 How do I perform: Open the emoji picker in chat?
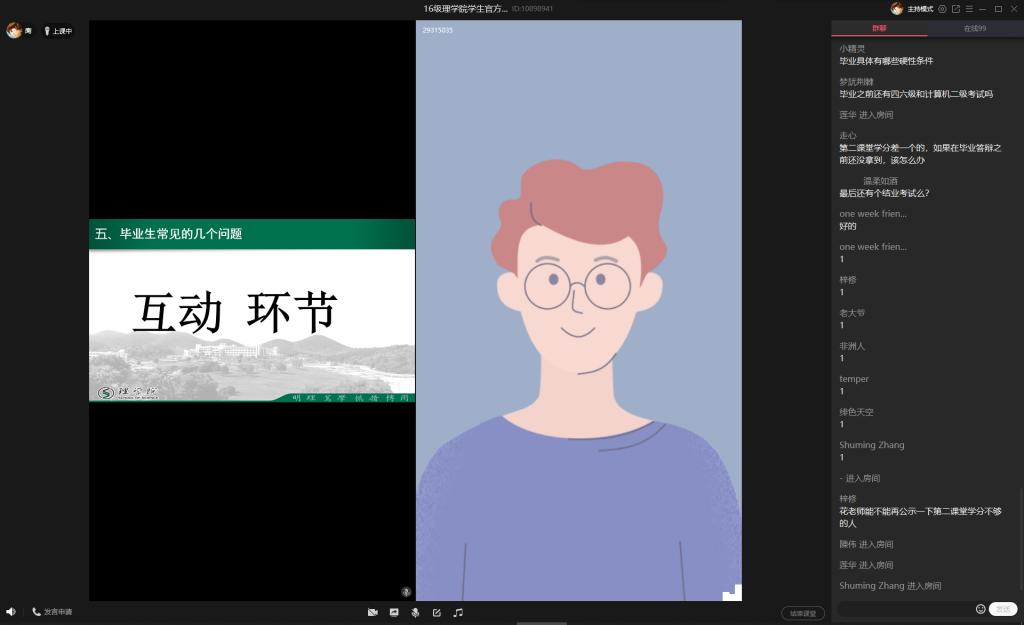(x=980, y=609)
